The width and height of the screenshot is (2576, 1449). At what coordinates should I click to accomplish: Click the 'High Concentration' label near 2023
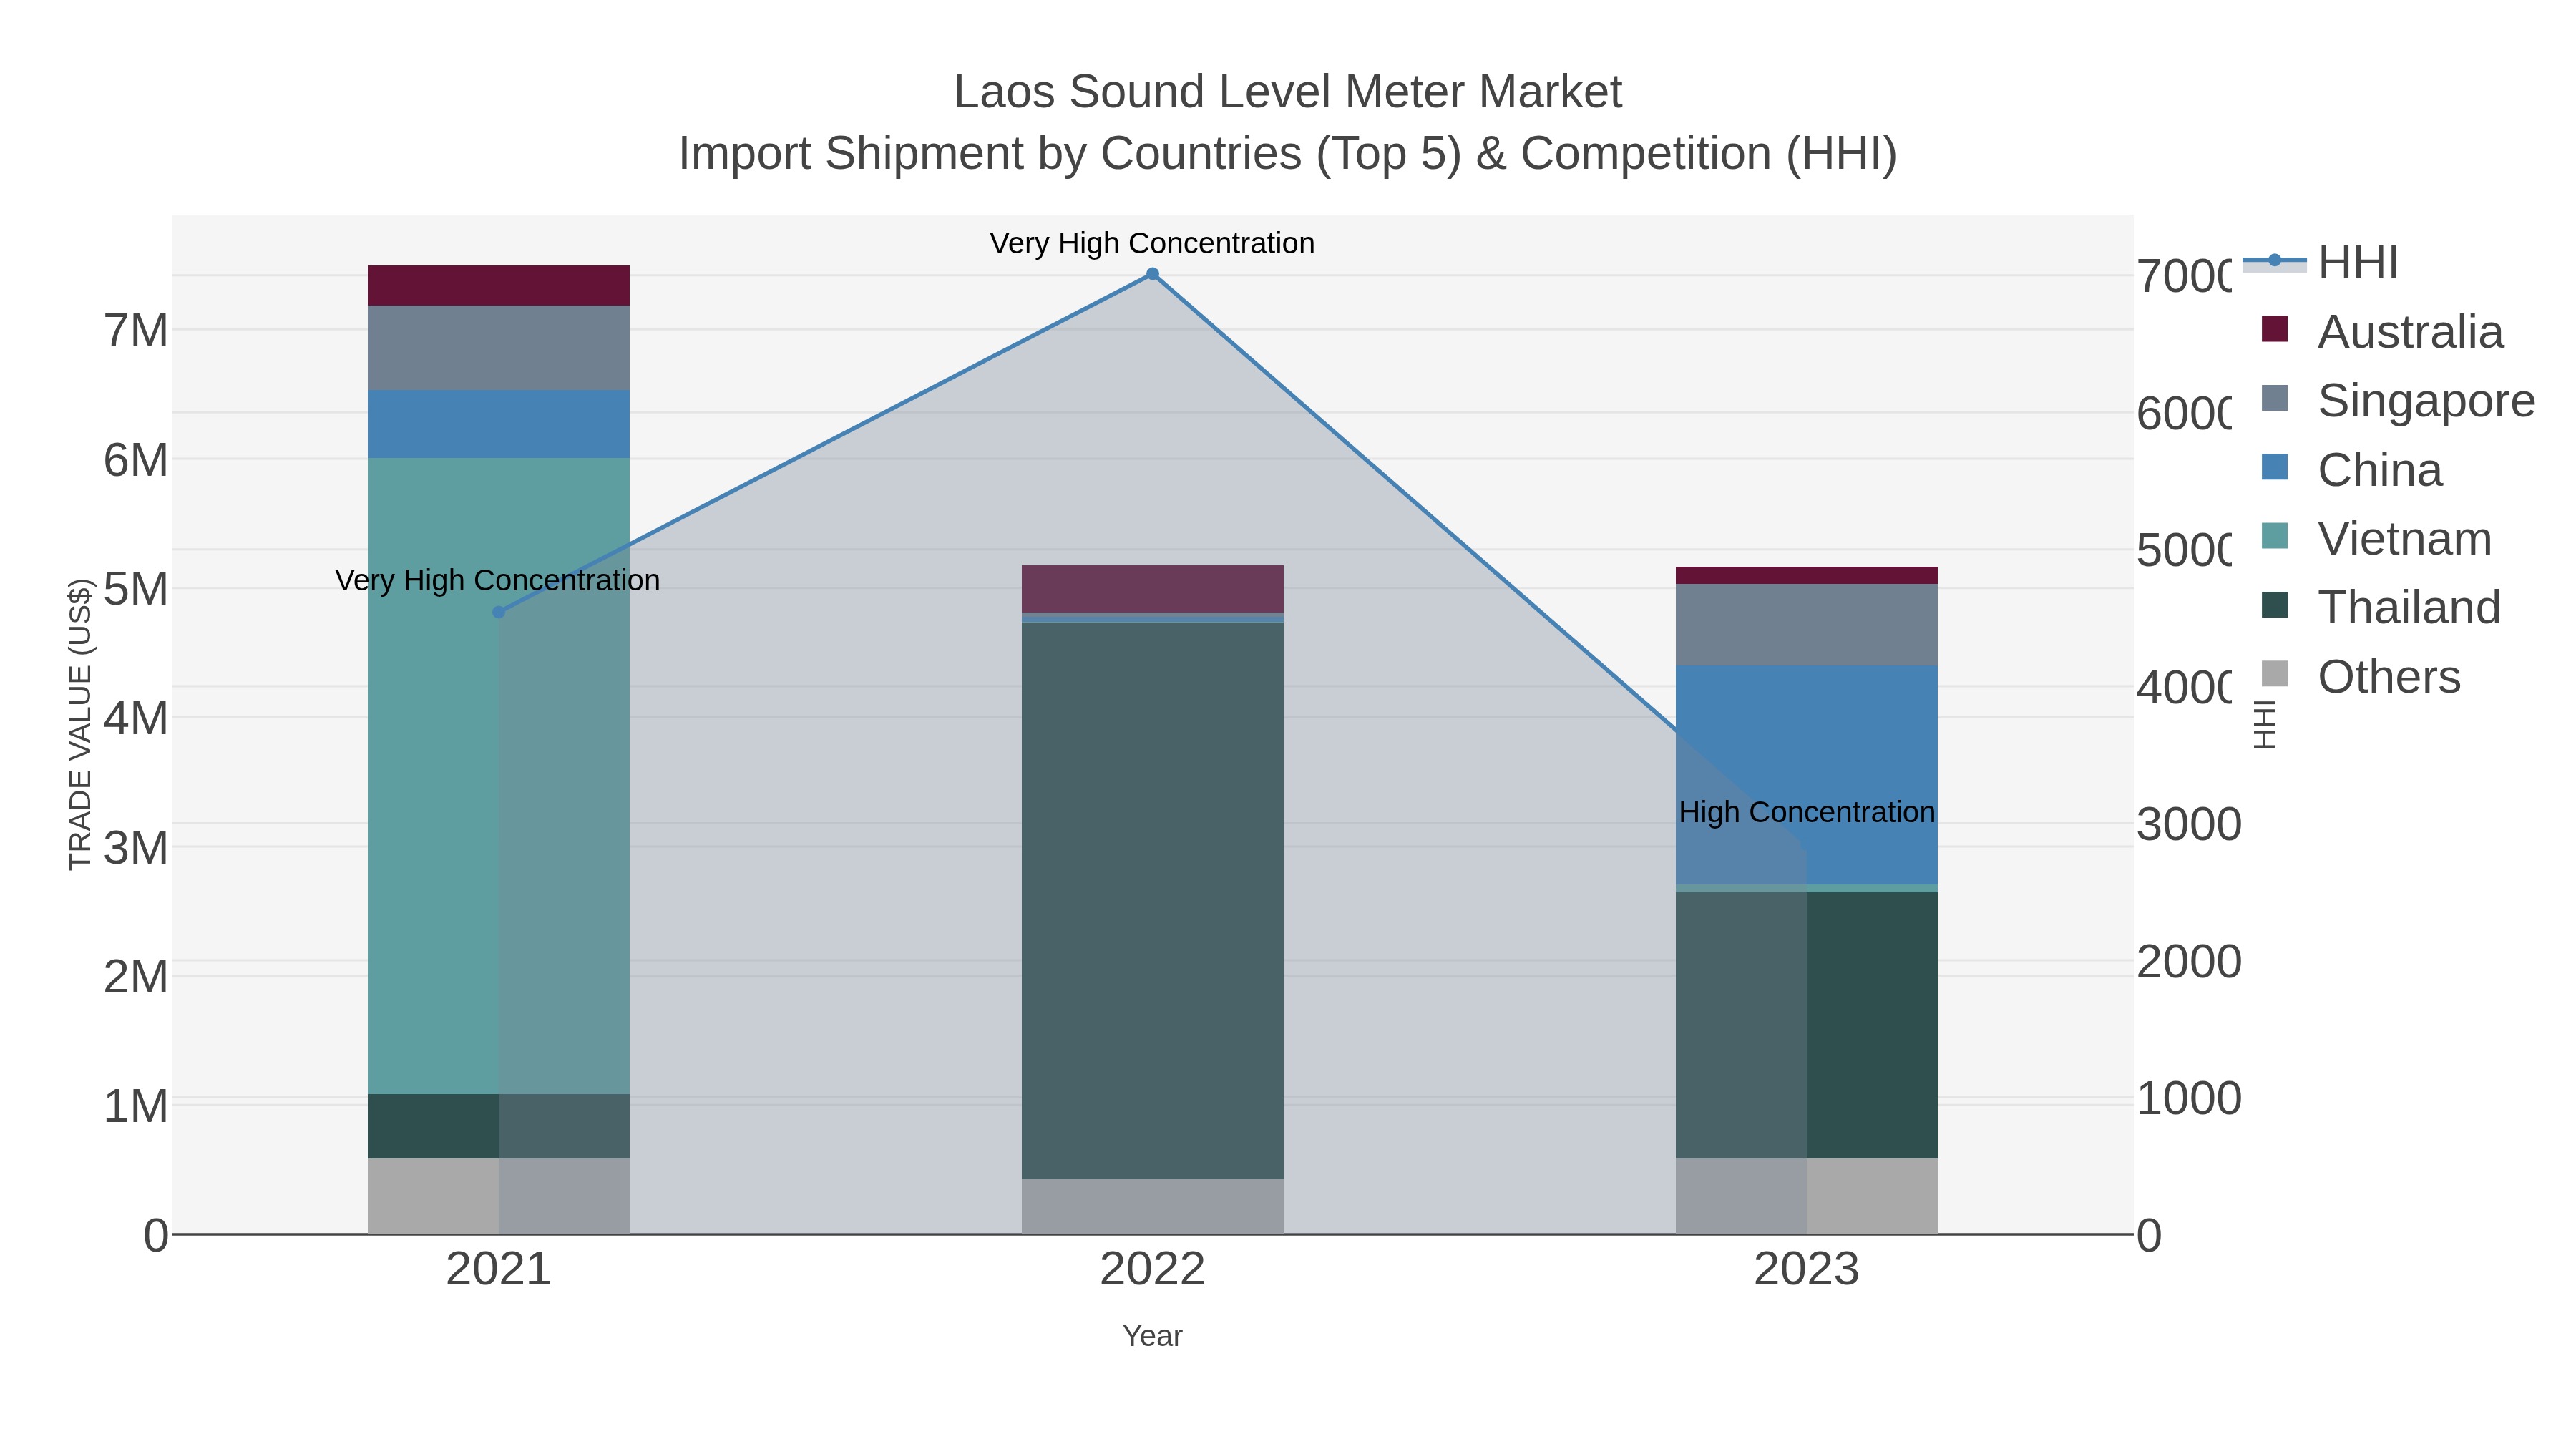click(1807, 812)
